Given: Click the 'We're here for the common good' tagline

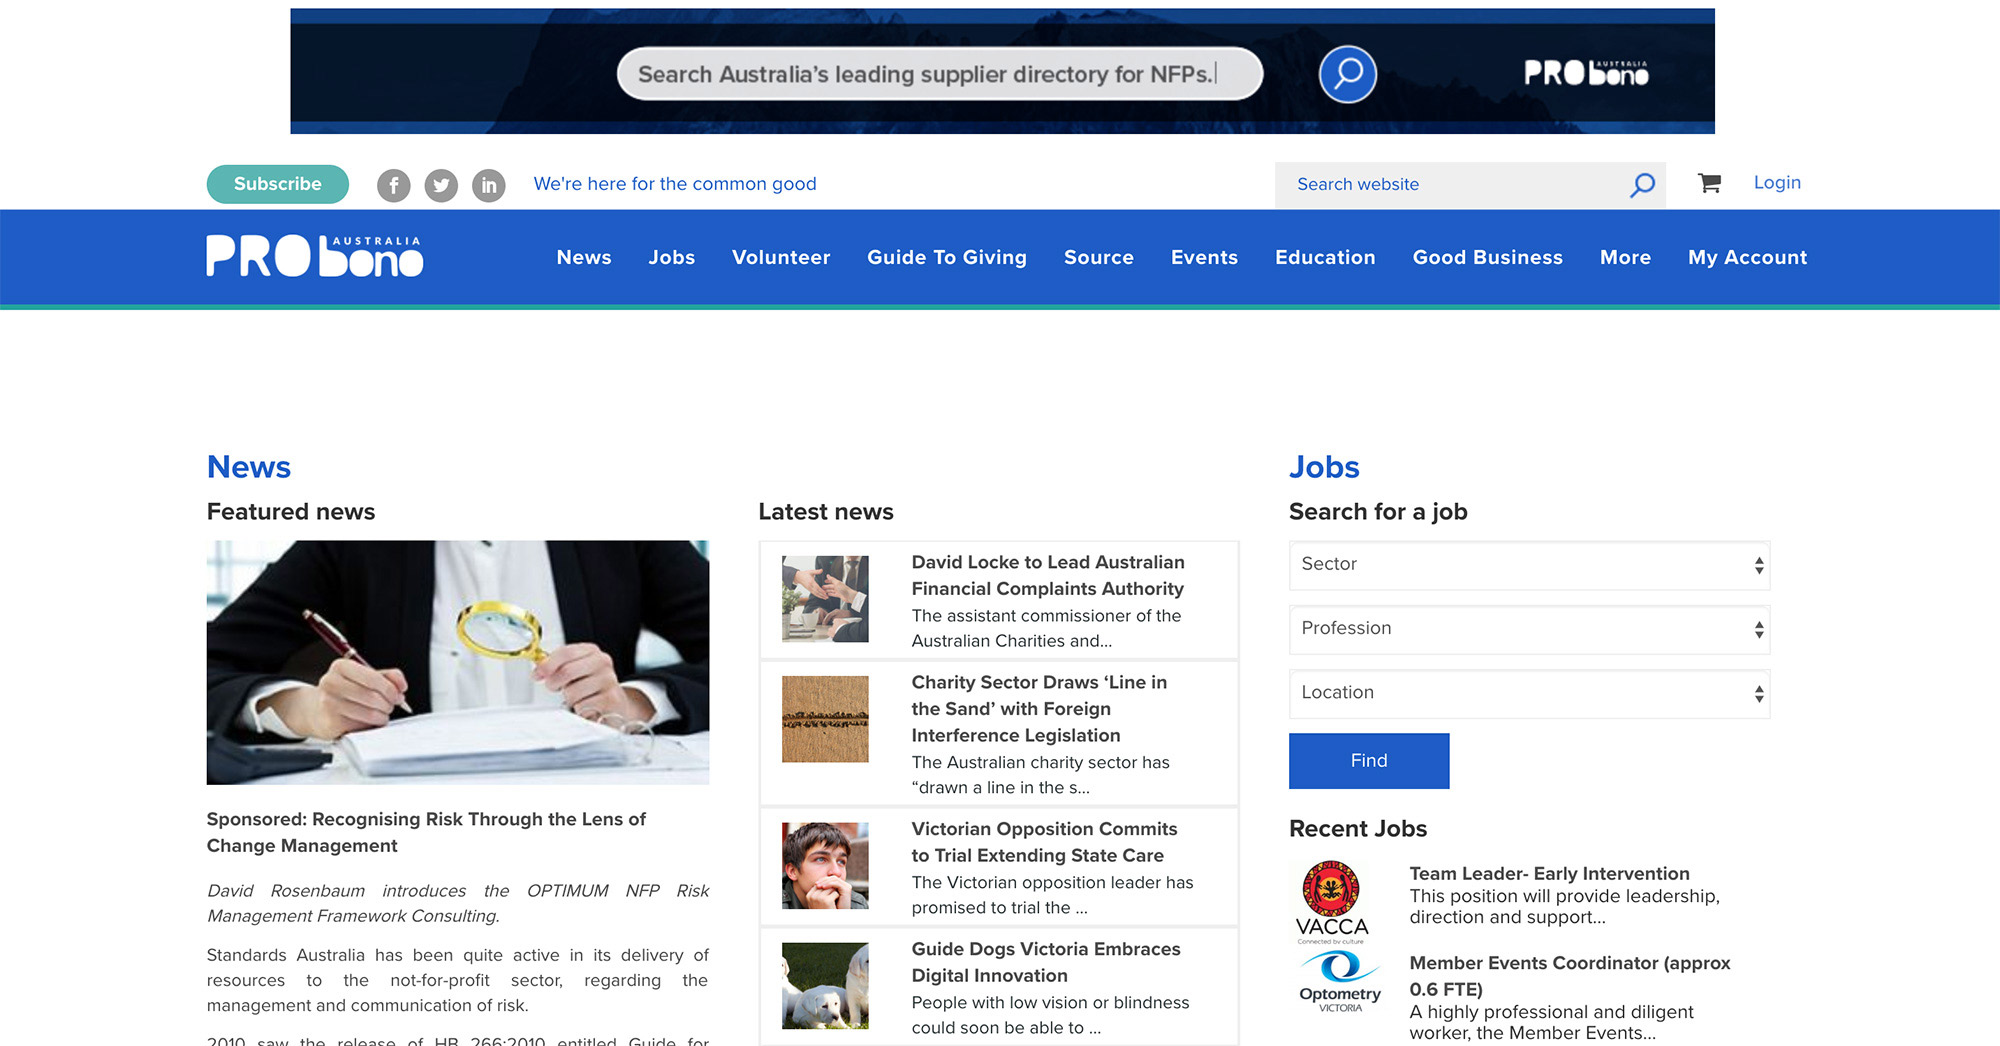Looking at the screenshot, I should pos(675,184).
